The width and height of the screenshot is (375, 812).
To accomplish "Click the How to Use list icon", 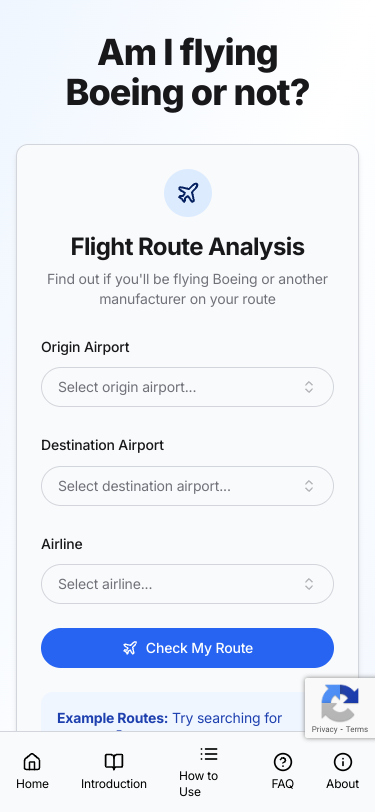I will click(x=209, y=753).
